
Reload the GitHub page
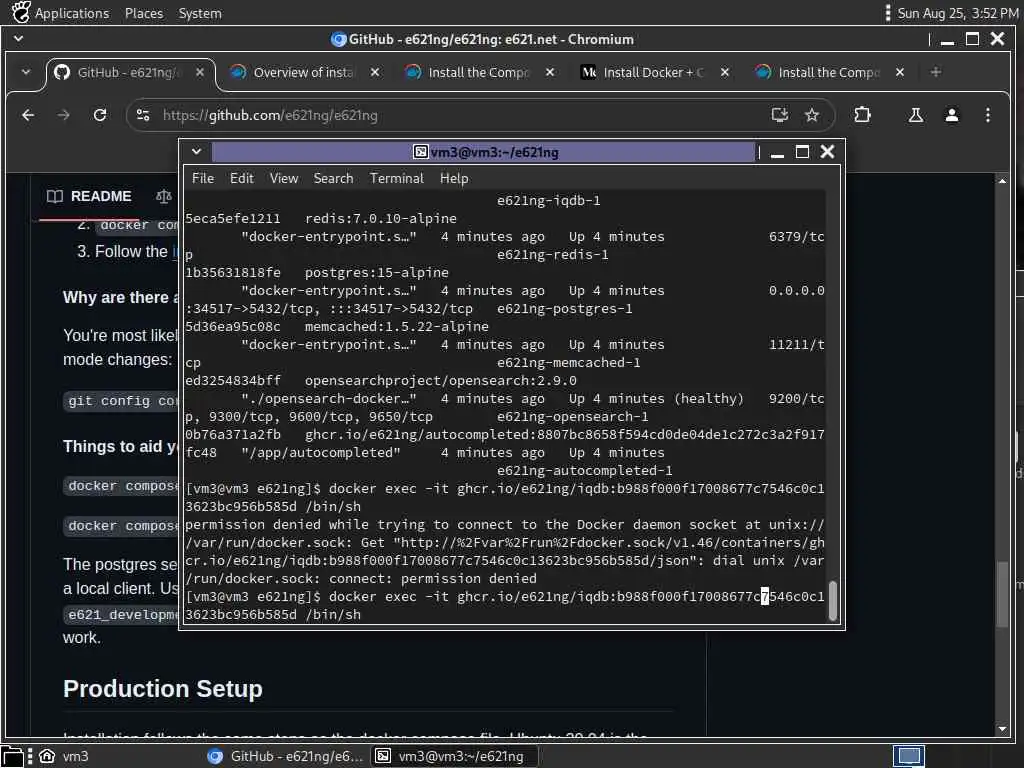click(x=100, y=116)
